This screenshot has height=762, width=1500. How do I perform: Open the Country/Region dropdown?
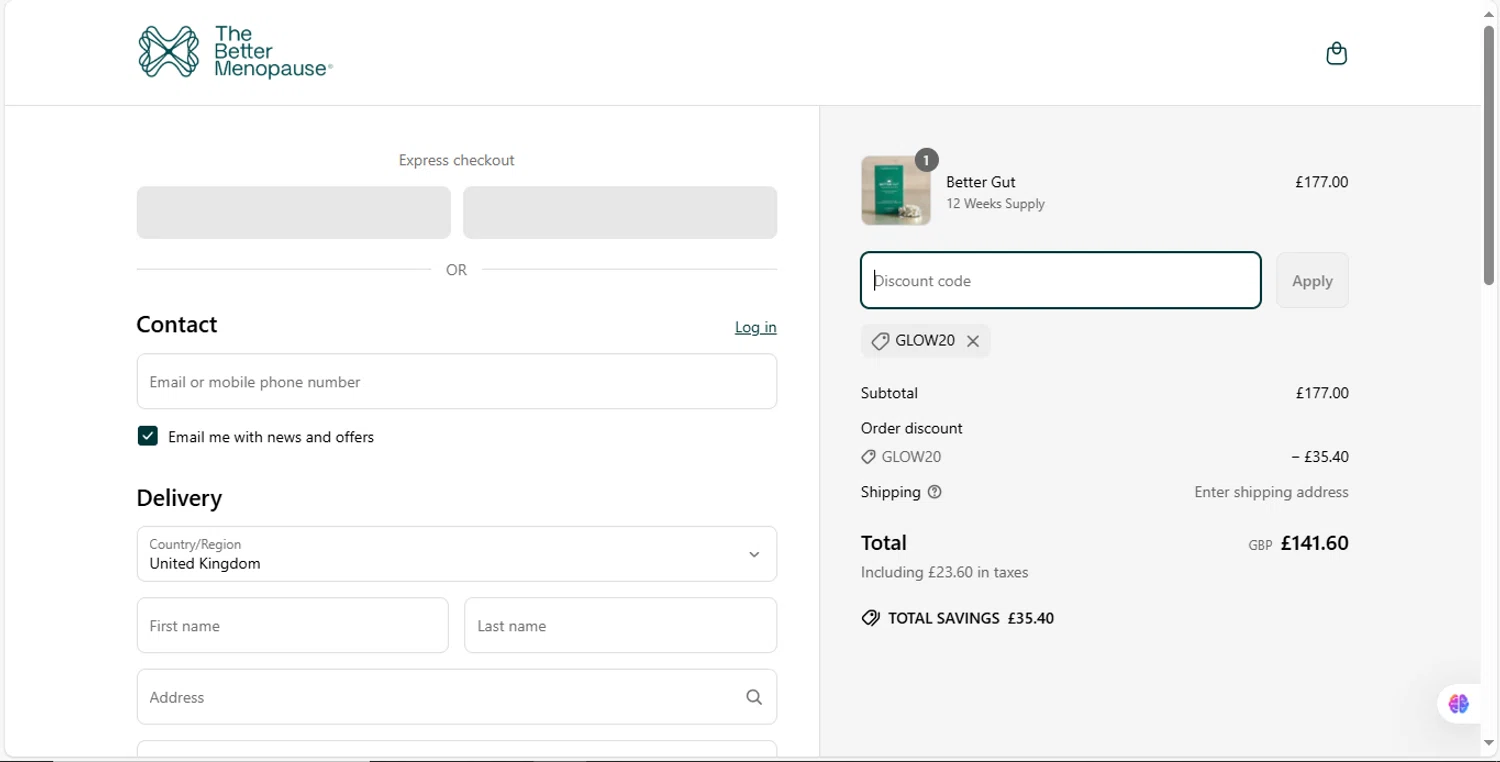[457, 554]
